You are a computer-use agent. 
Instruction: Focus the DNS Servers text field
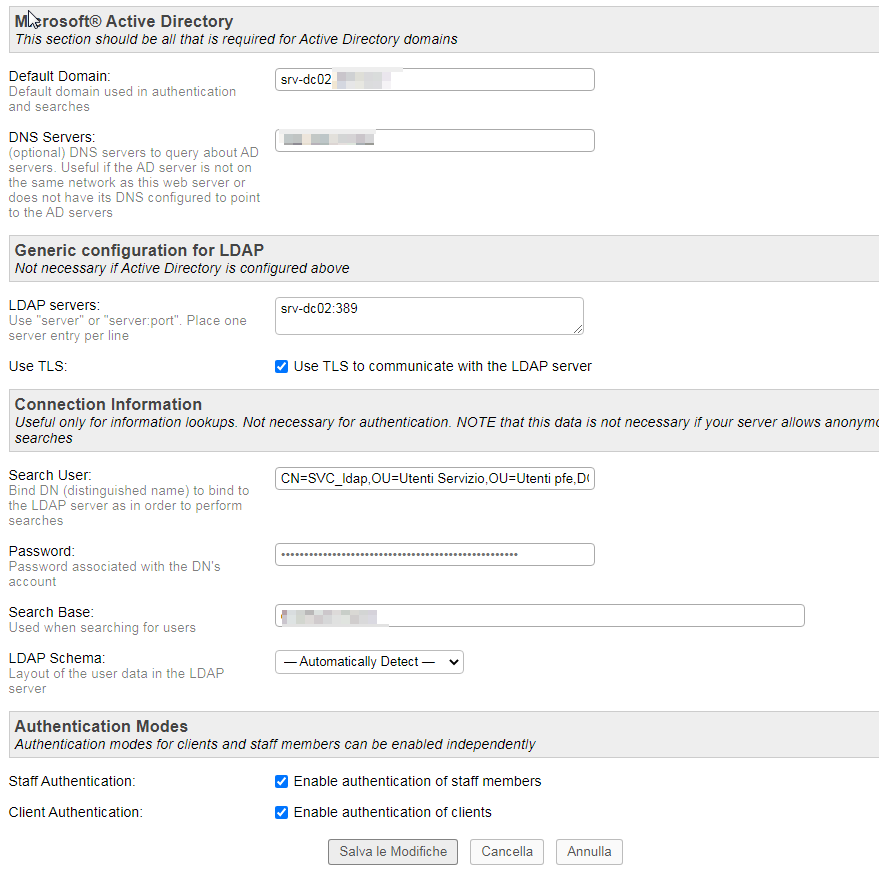pos(434,140)
